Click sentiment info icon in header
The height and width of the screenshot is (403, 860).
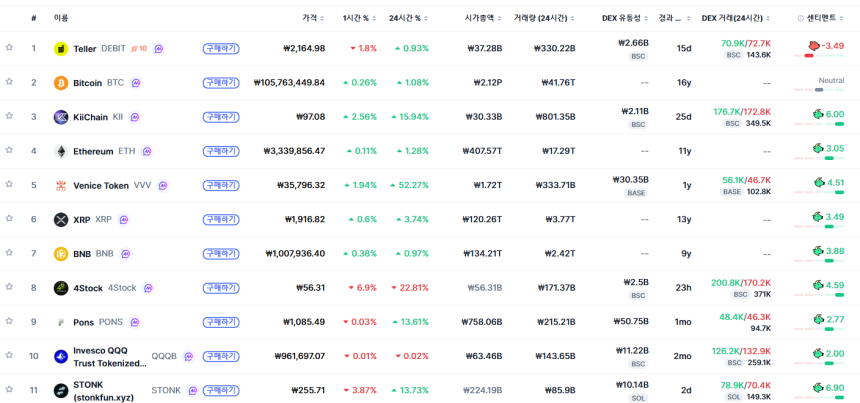[x=801, y=18]
